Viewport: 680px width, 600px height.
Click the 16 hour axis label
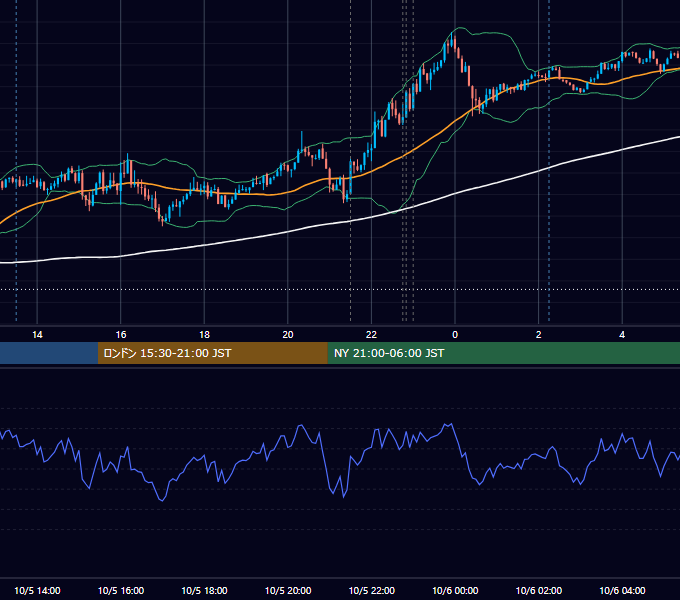(121, 335)
